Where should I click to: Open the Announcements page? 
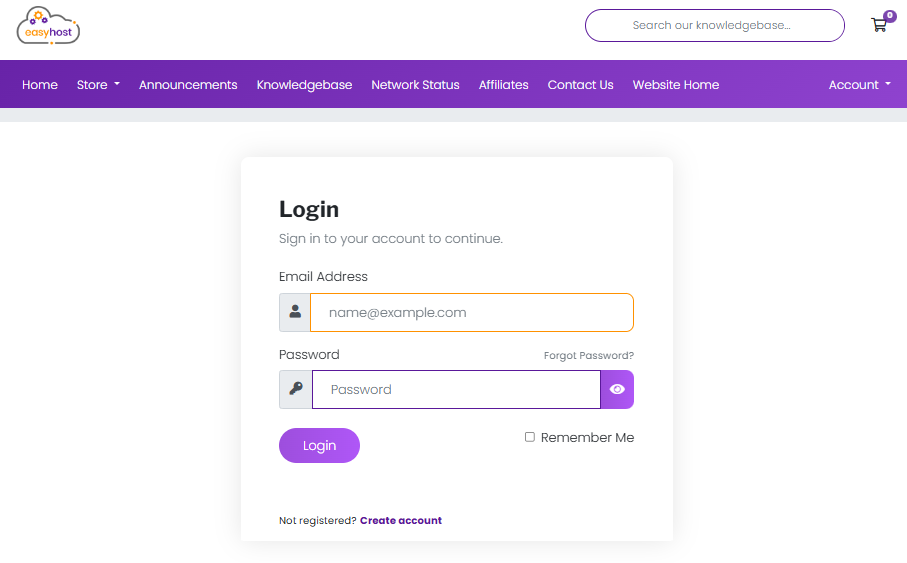click(188, 85)
